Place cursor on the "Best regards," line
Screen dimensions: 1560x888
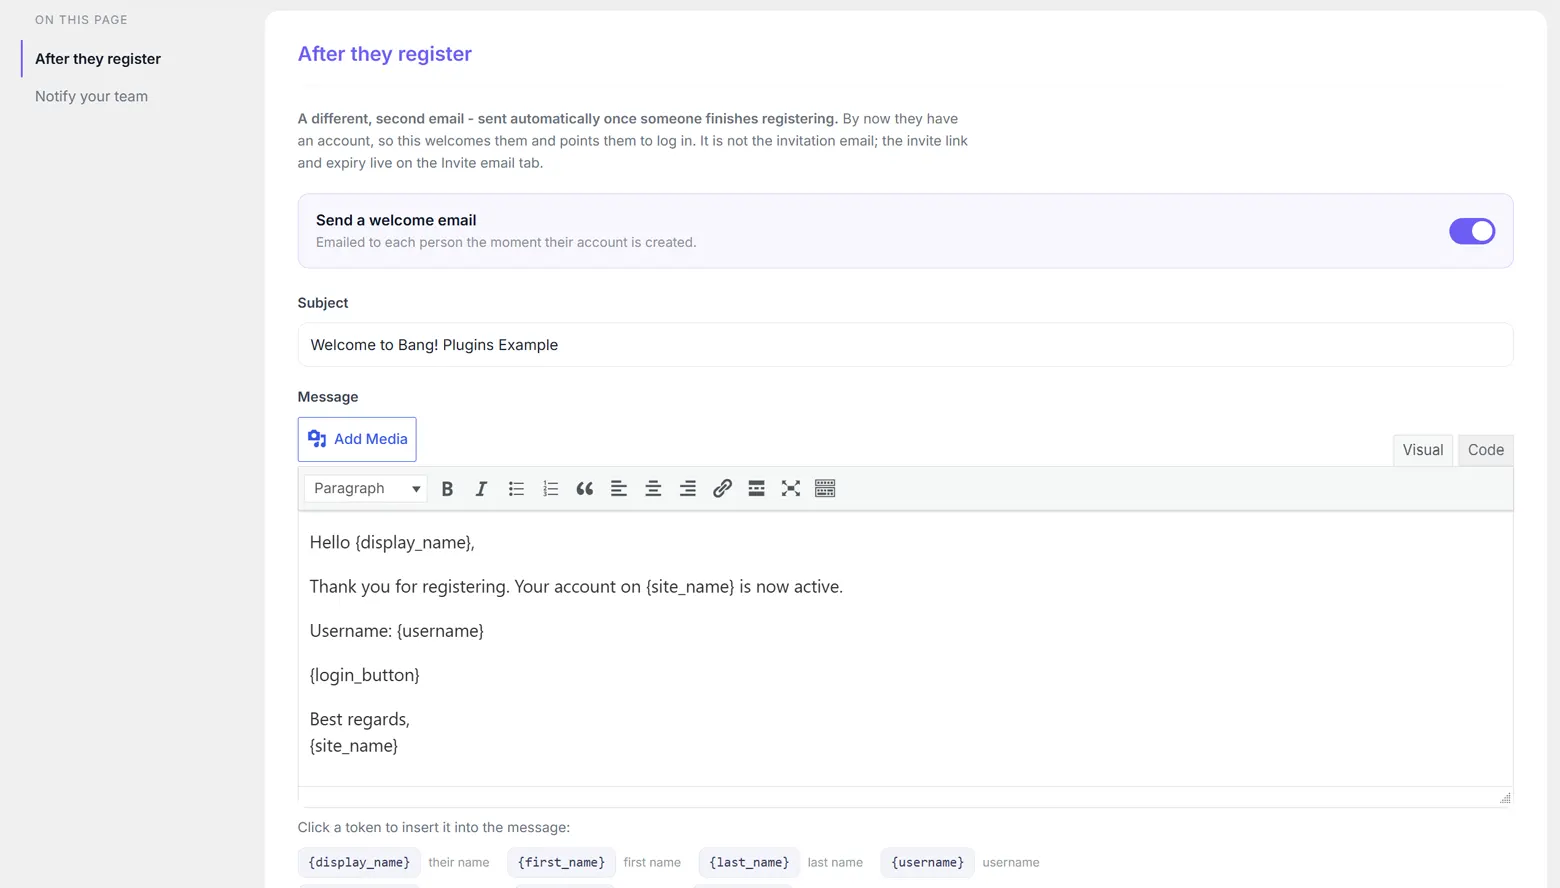click(x=360, y=719)
